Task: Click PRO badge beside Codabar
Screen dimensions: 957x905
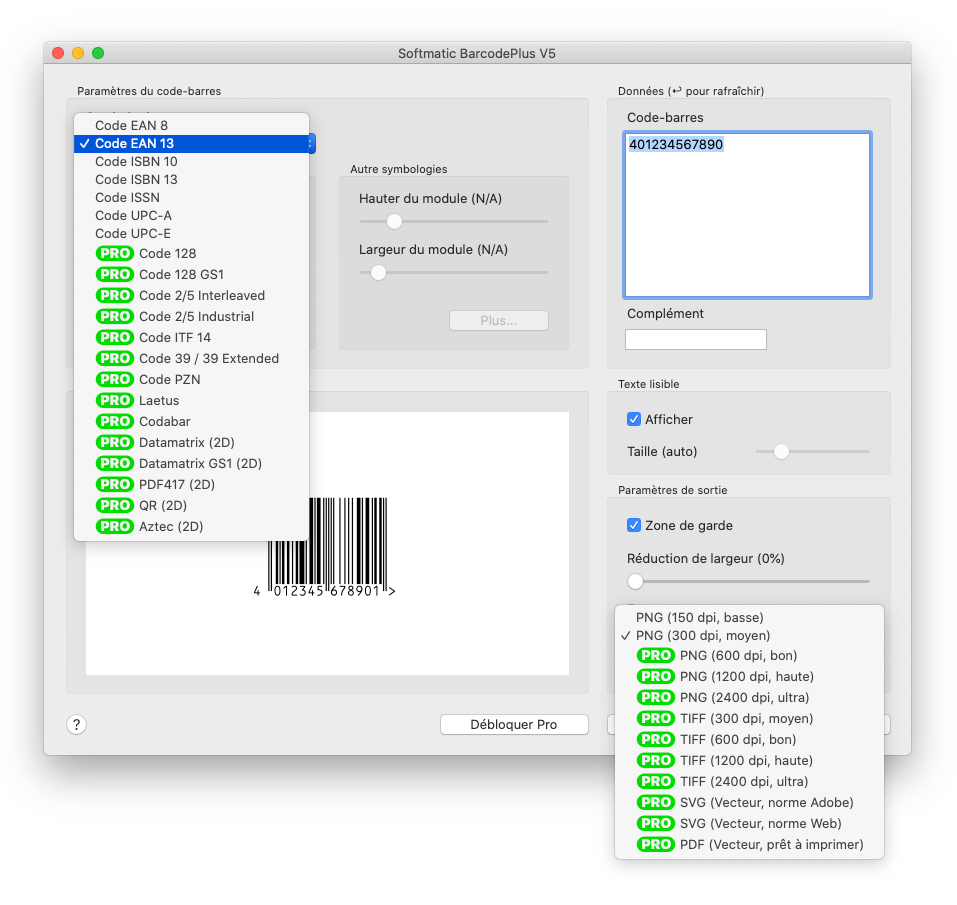Action: (115, 422)
